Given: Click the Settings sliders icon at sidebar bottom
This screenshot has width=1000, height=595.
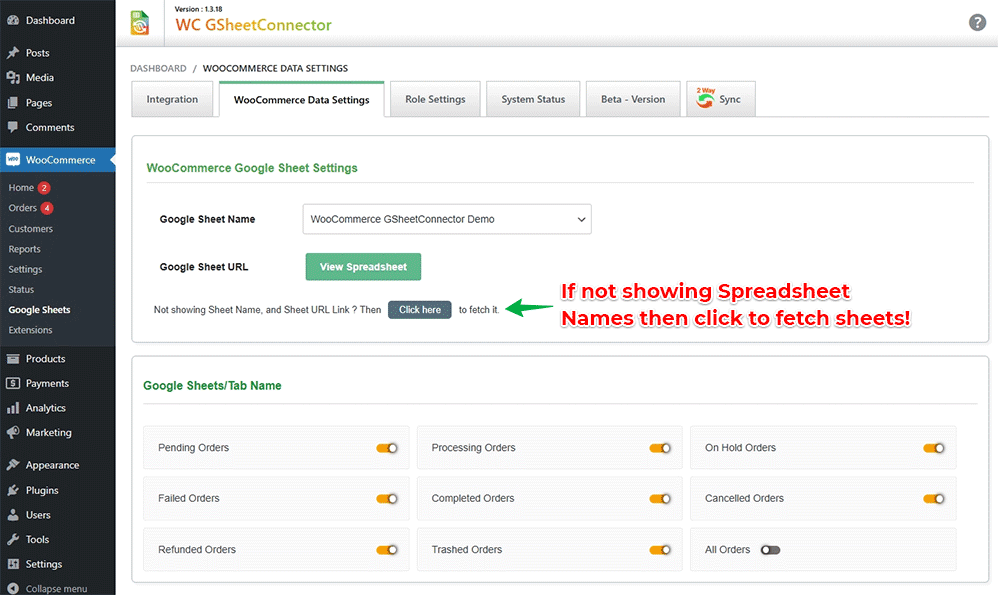Looking at the screenshot, I should (13, 564).
